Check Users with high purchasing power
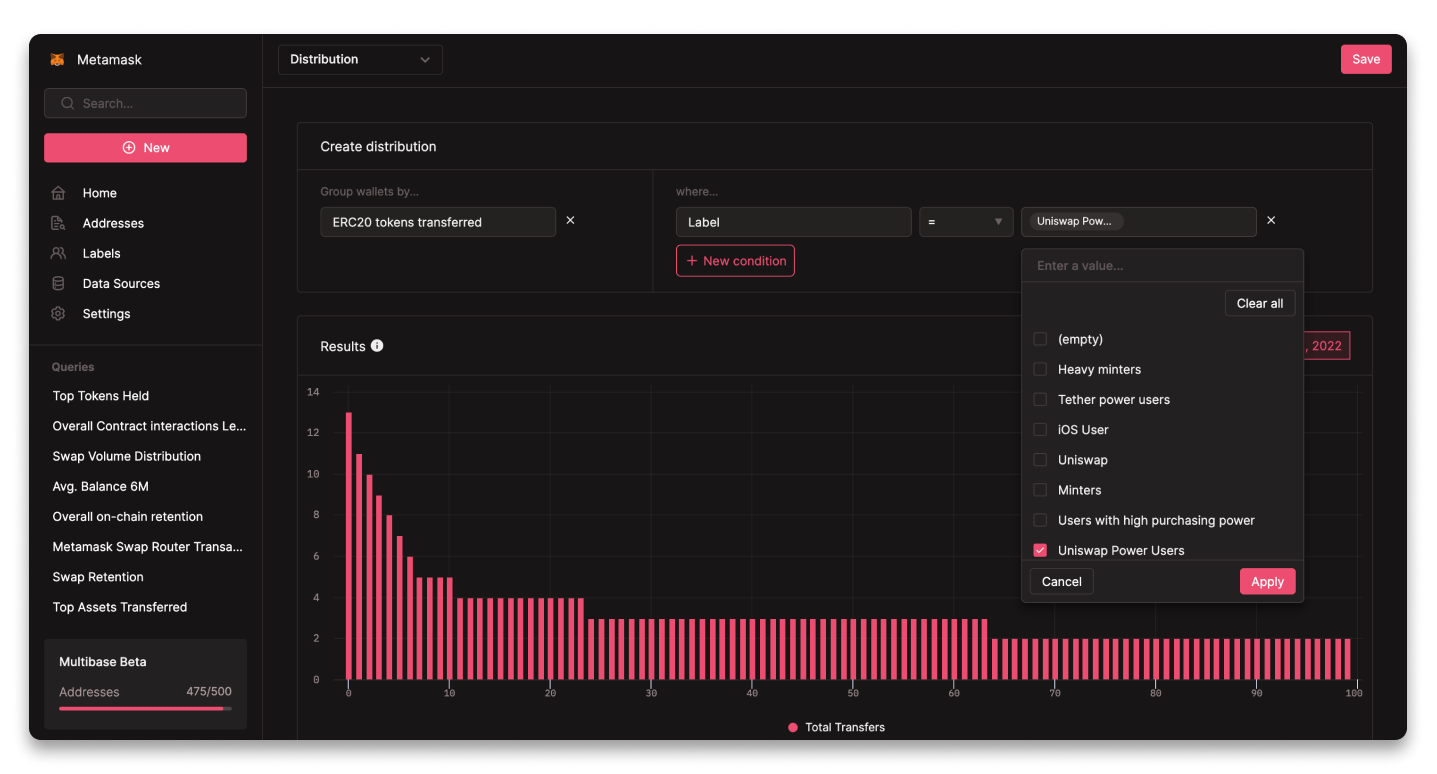This screenshot has height=774, width=1437. (x=1040, y=520)
